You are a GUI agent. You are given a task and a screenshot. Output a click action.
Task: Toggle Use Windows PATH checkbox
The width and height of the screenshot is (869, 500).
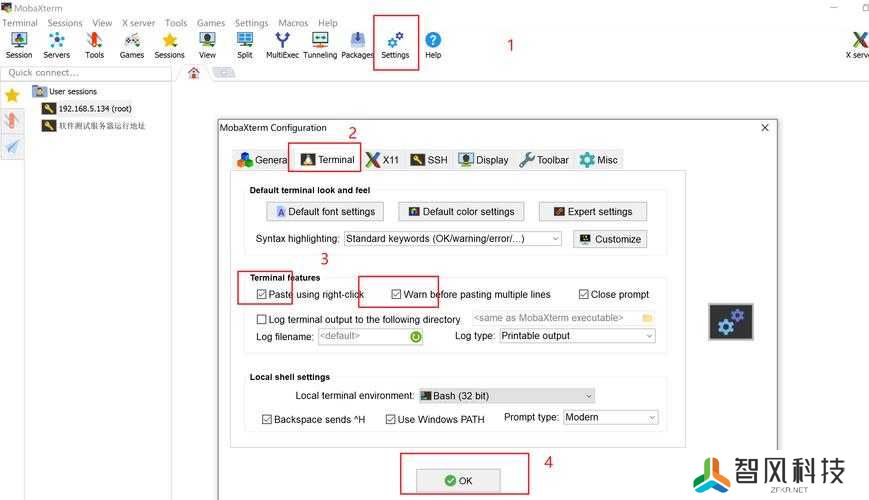[390, 420]
